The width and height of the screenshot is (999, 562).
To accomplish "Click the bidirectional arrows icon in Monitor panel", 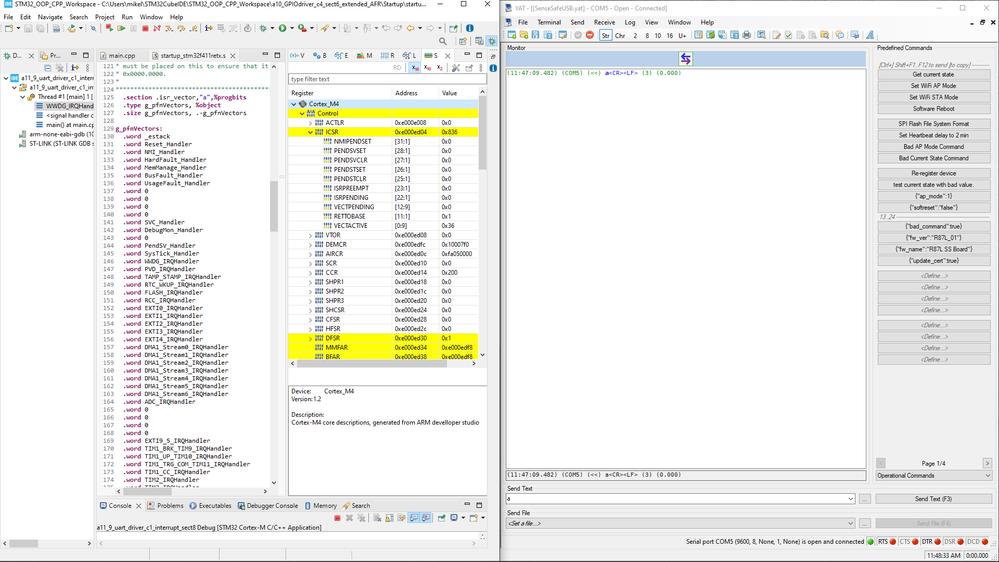I will (x=686, y=59).
